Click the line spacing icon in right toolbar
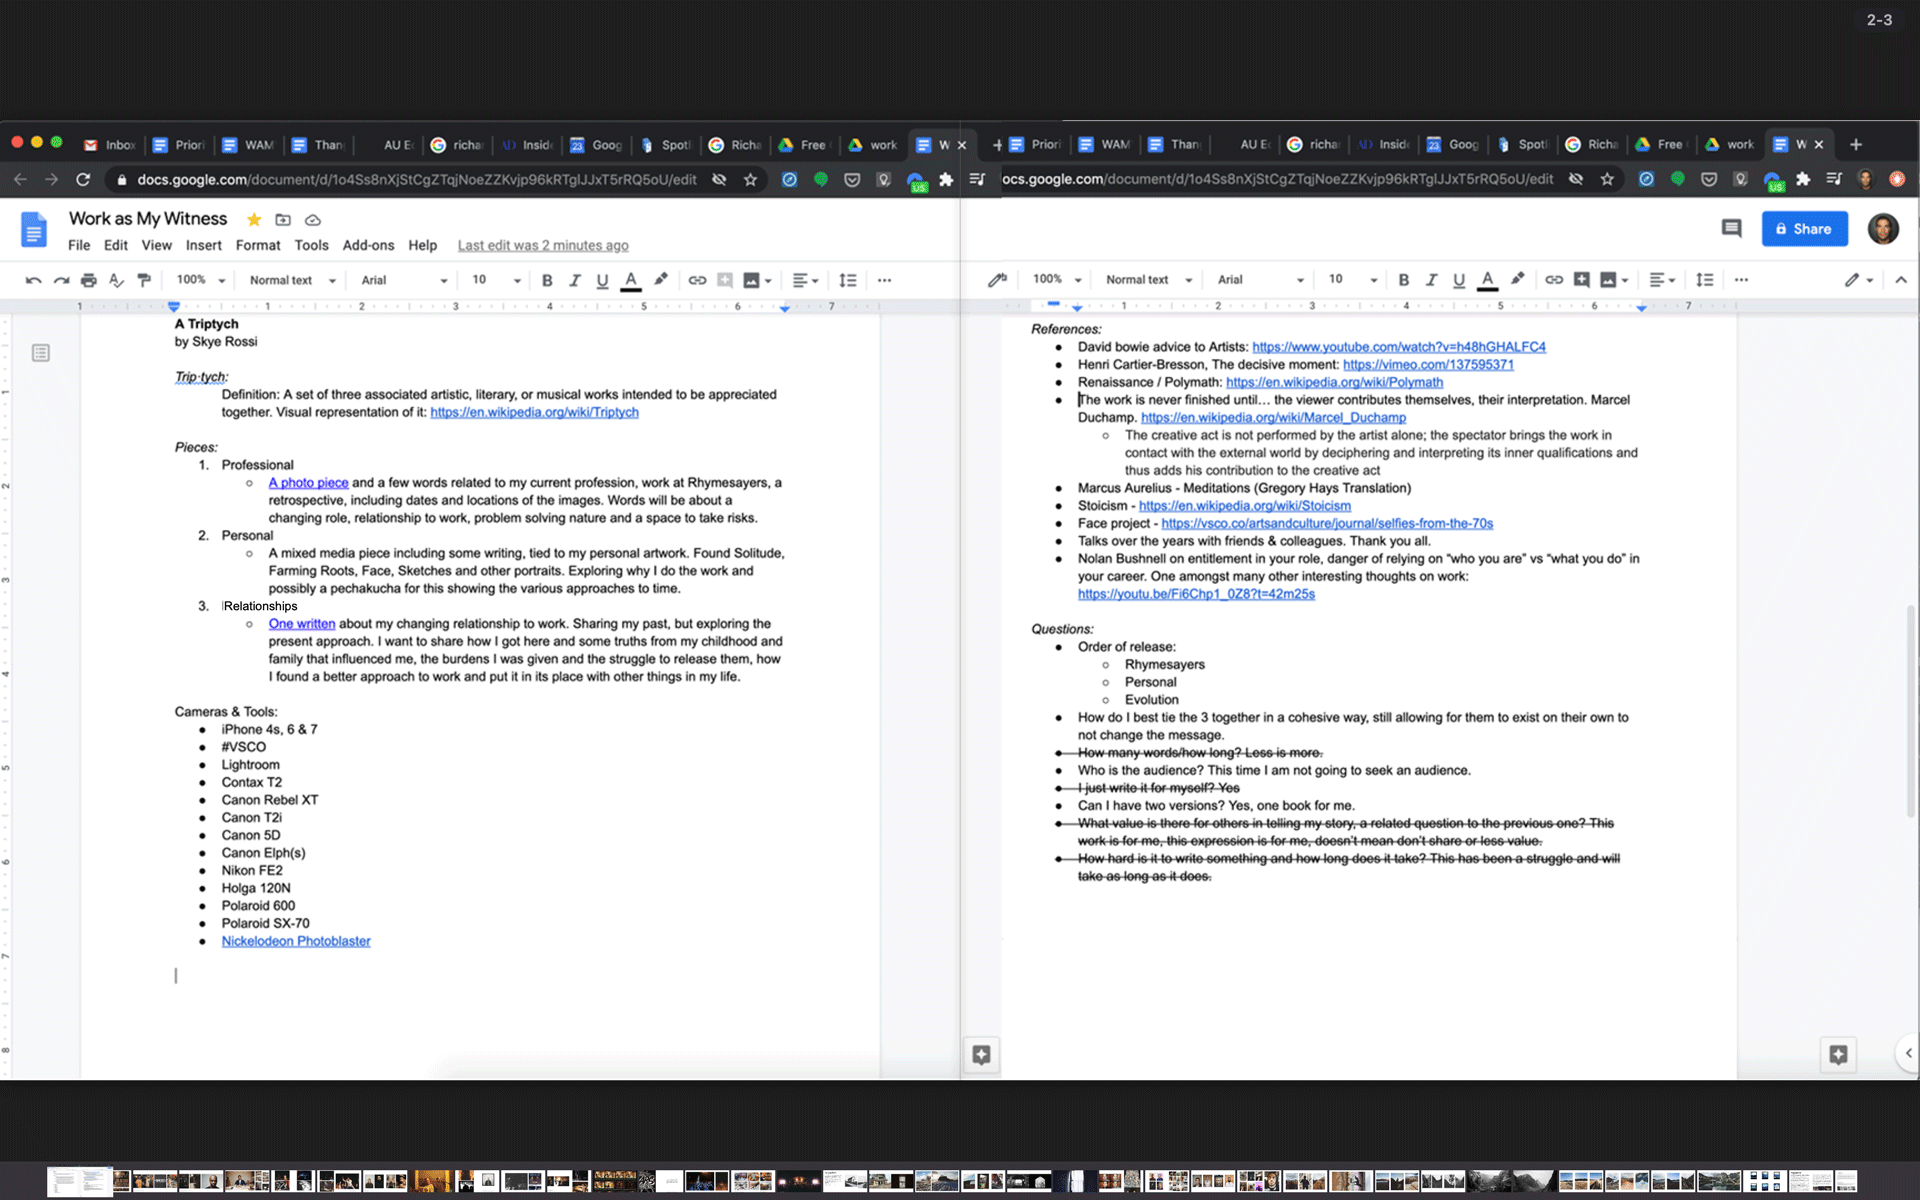 tap(1705, 280)
